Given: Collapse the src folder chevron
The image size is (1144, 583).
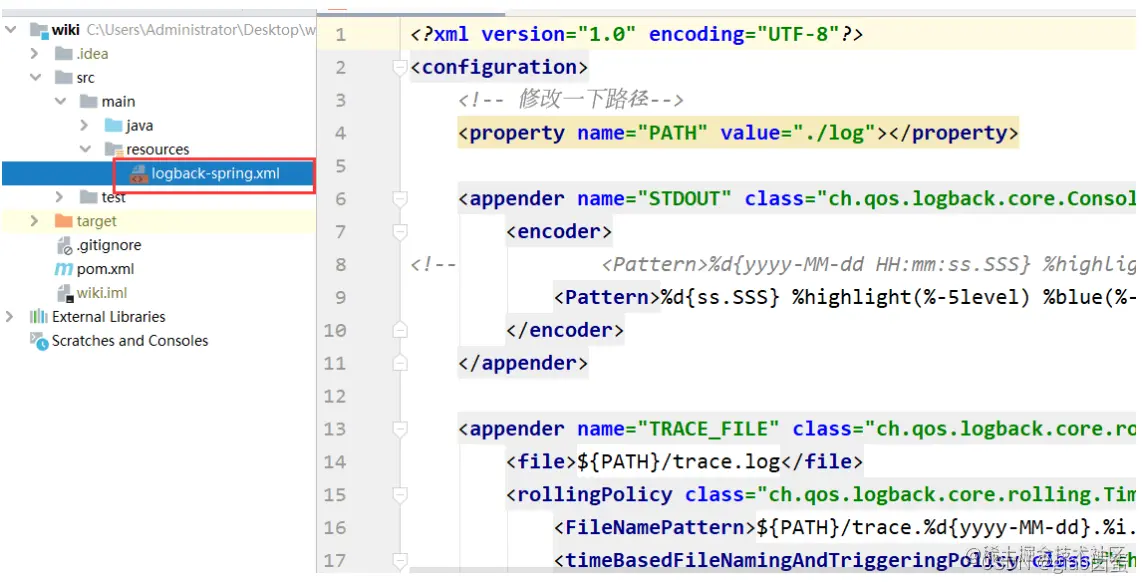Looking at the screenshot, I should (35, 77).
